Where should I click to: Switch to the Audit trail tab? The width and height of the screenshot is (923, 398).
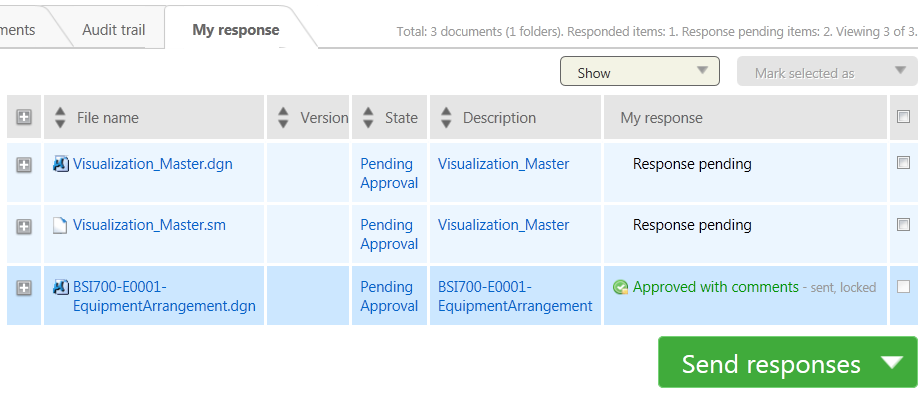(x=114, y=30)
